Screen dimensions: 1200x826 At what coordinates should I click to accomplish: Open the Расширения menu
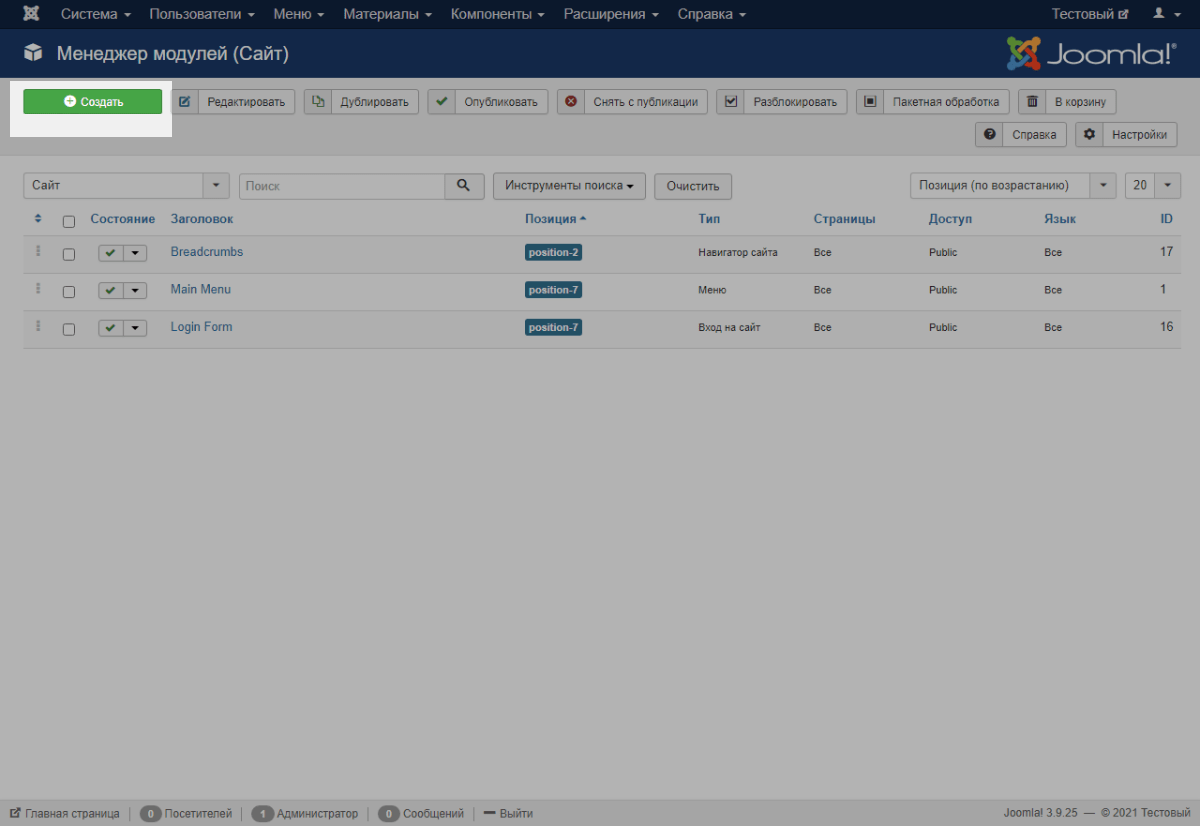(x=610, y=14)
